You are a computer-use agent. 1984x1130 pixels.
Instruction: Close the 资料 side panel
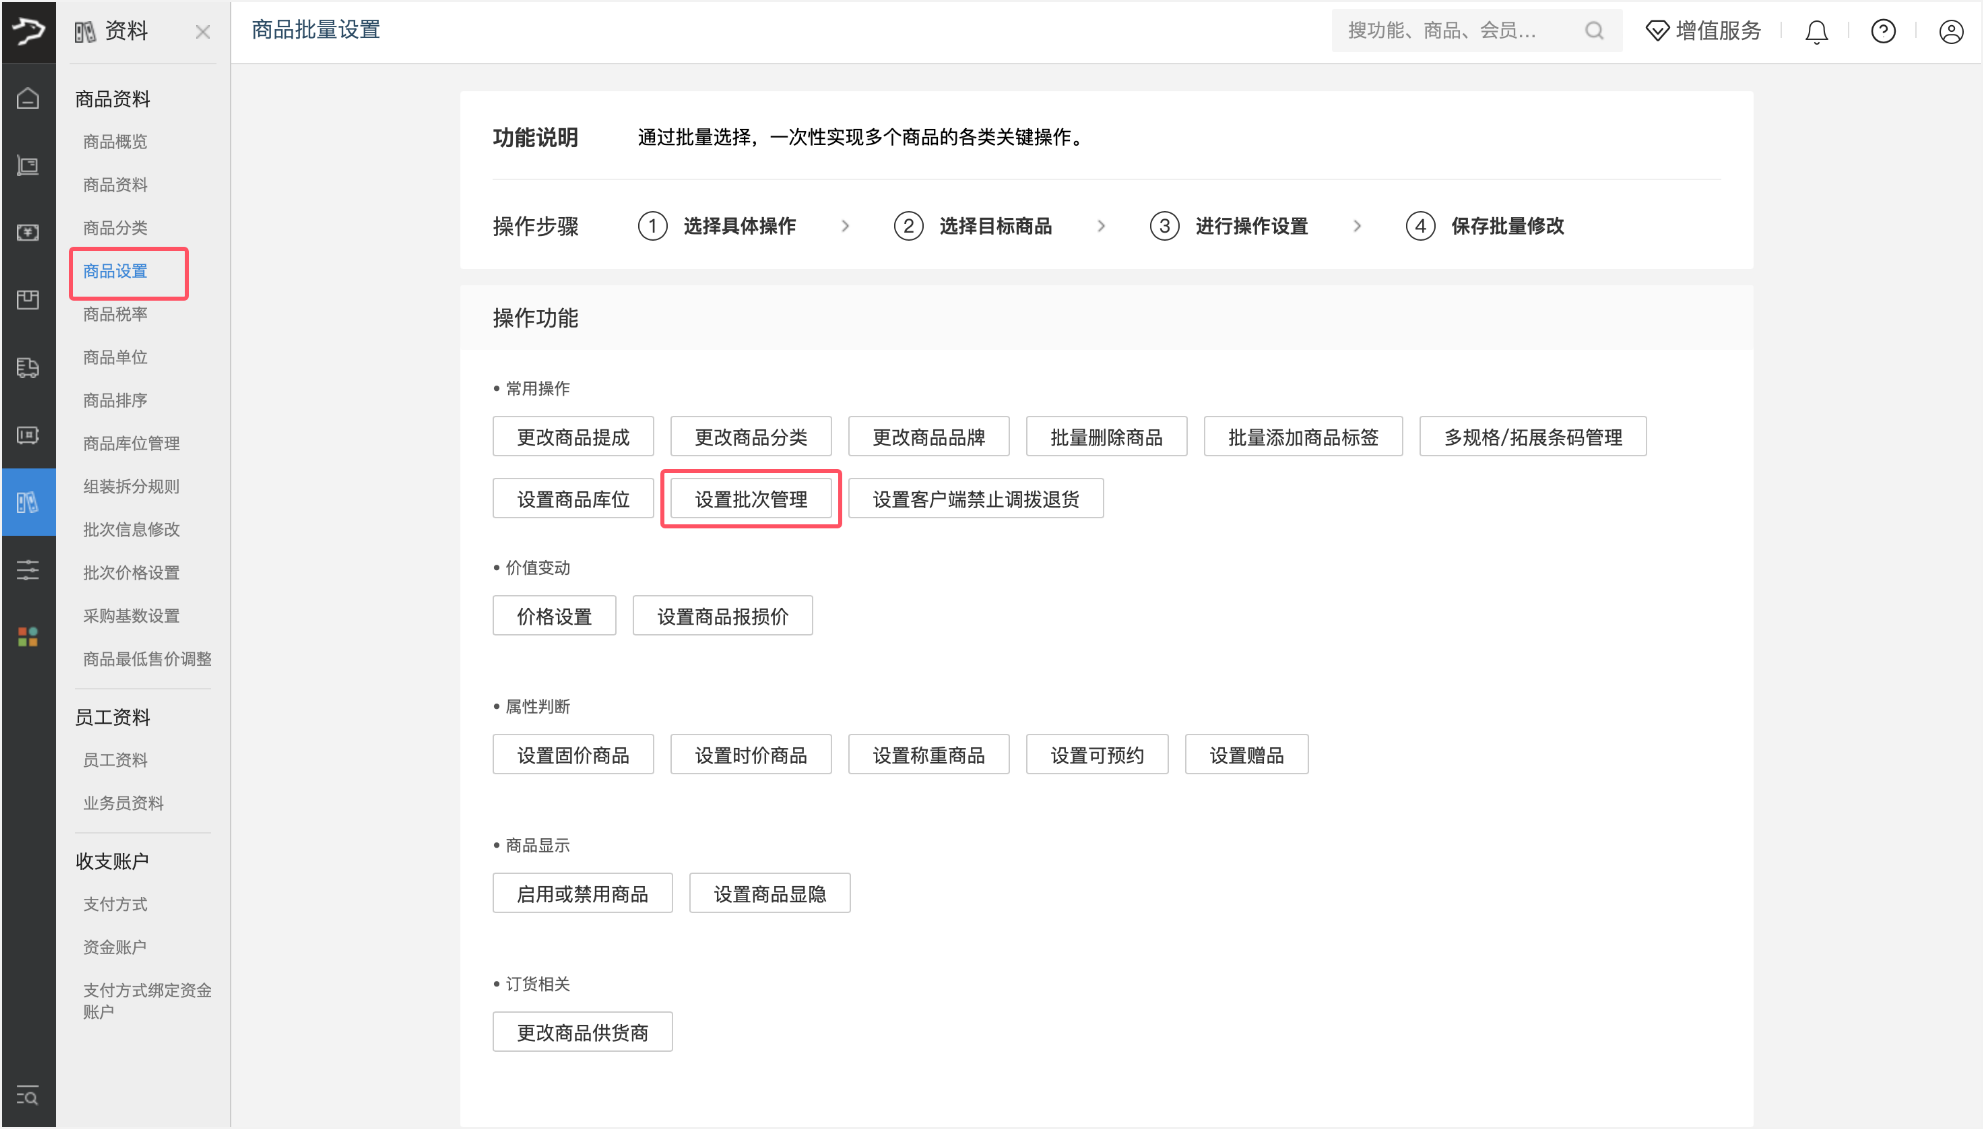tap(203, 32)
